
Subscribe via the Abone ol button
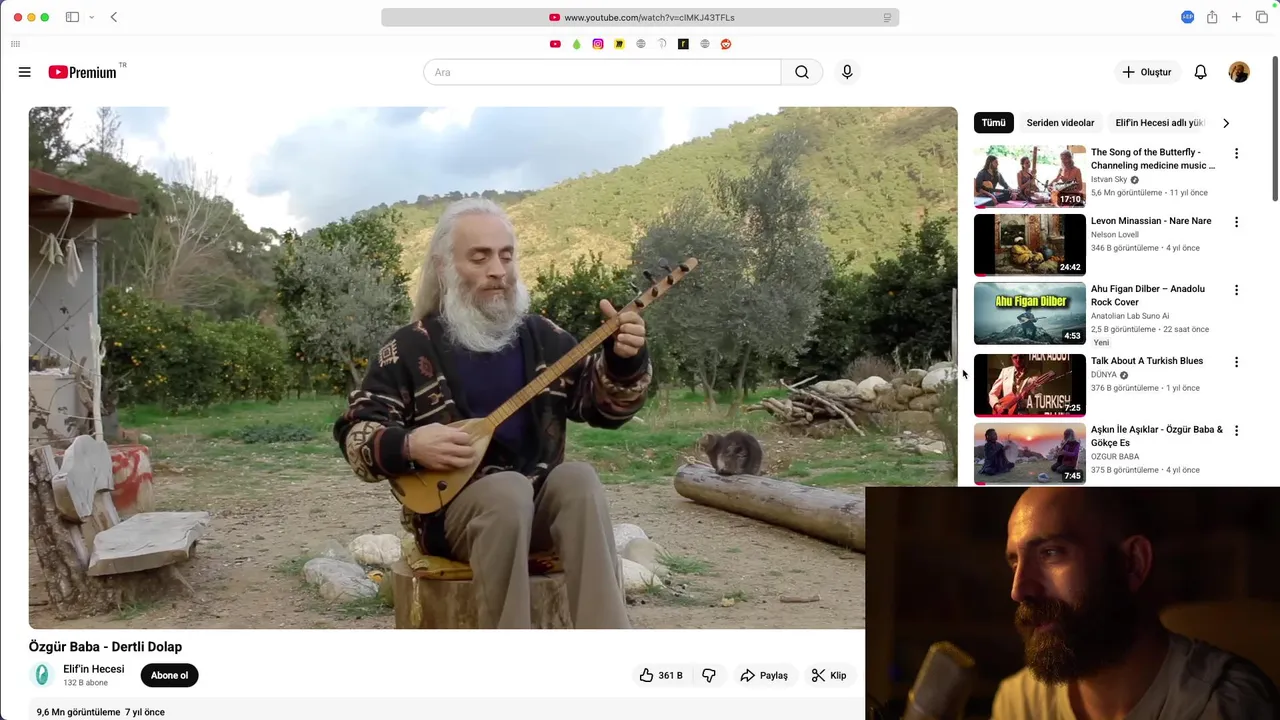(x=169, y=675)
